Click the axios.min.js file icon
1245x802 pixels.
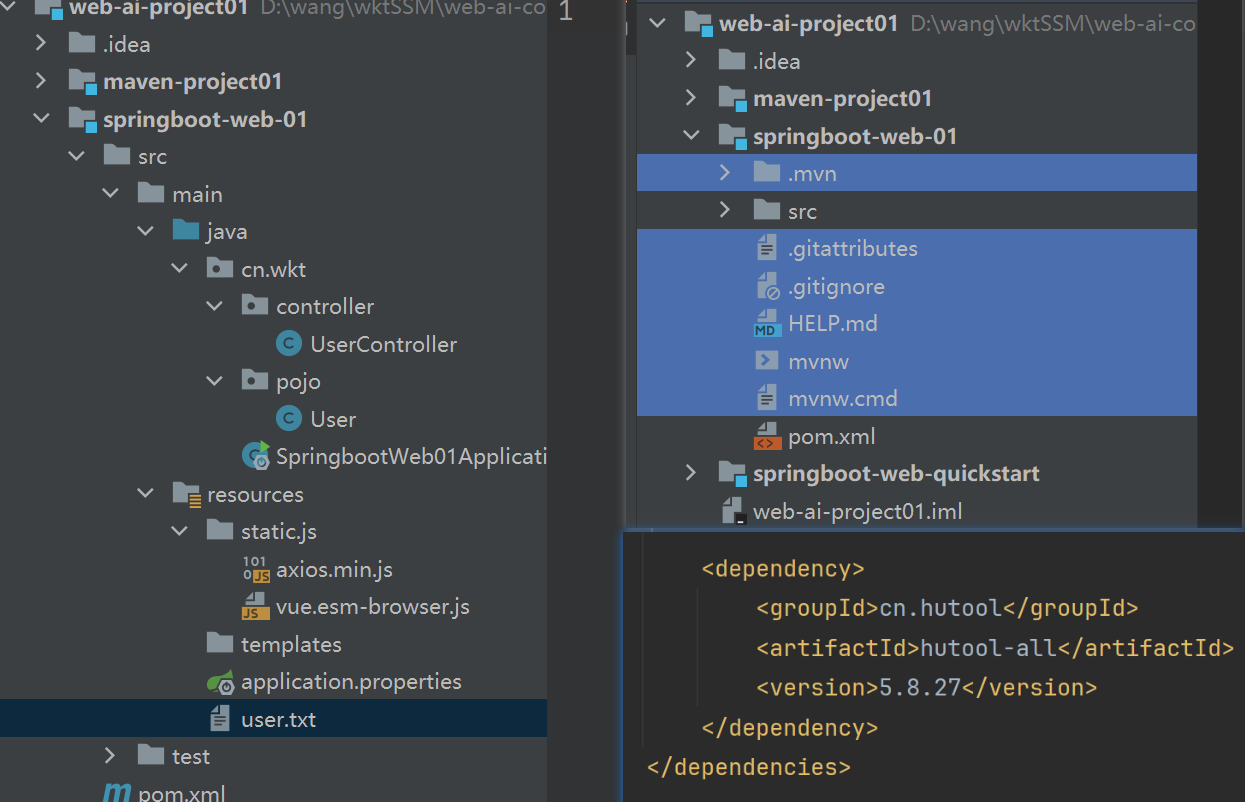256,570
